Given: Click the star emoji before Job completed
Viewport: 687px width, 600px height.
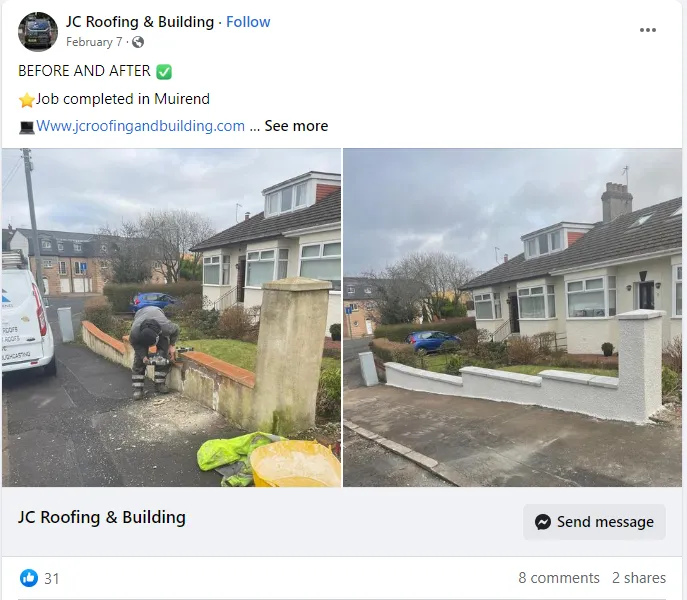Looking at the screenshot, I should click(x=26, y=100).
